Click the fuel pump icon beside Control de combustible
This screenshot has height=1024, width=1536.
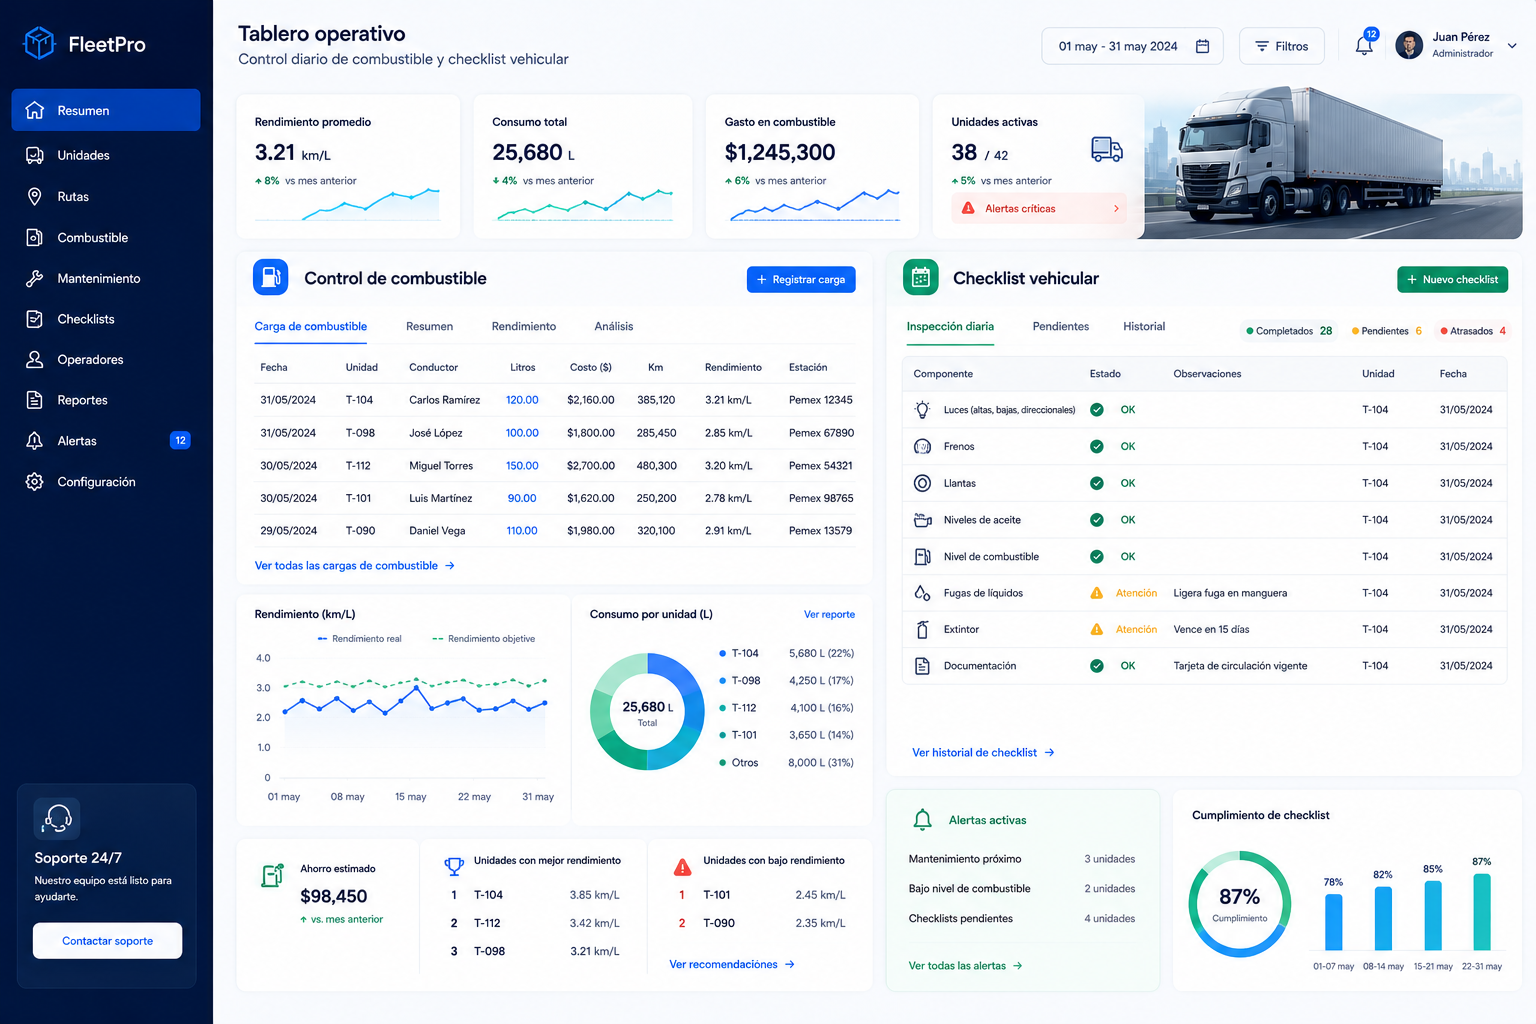[x=271, y=277]
